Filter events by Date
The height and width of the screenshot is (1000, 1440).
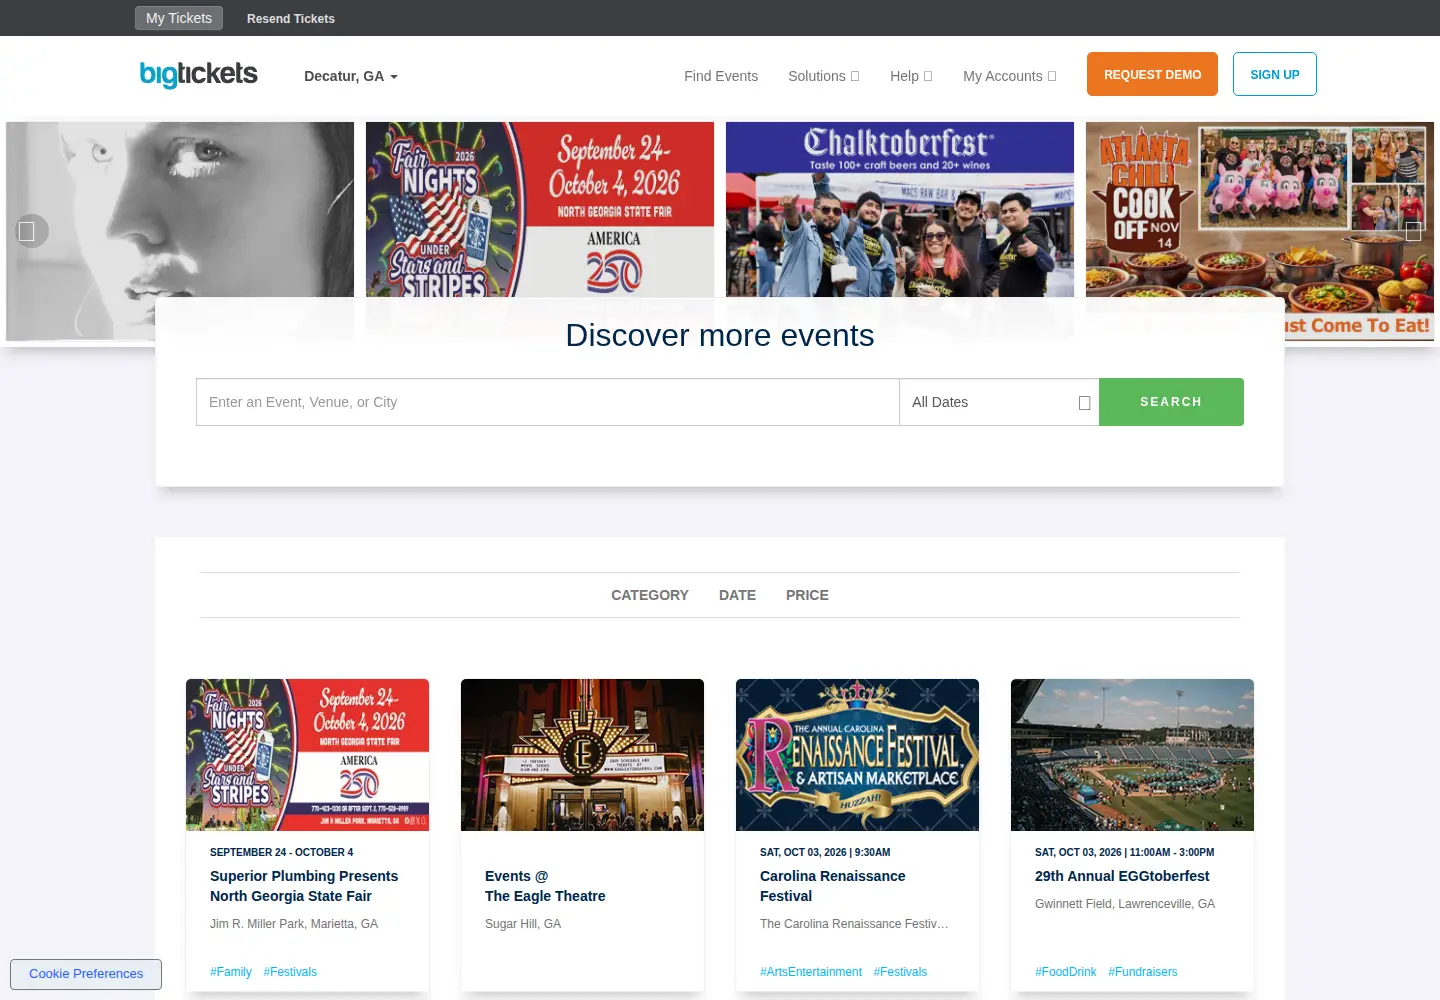[737, 595]
